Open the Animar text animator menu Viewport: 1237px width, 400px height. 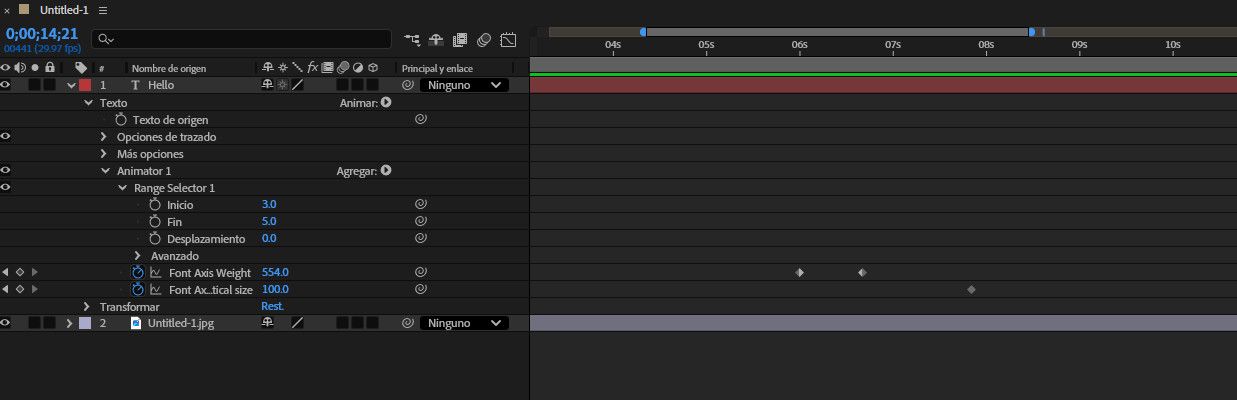coord(386,102)
